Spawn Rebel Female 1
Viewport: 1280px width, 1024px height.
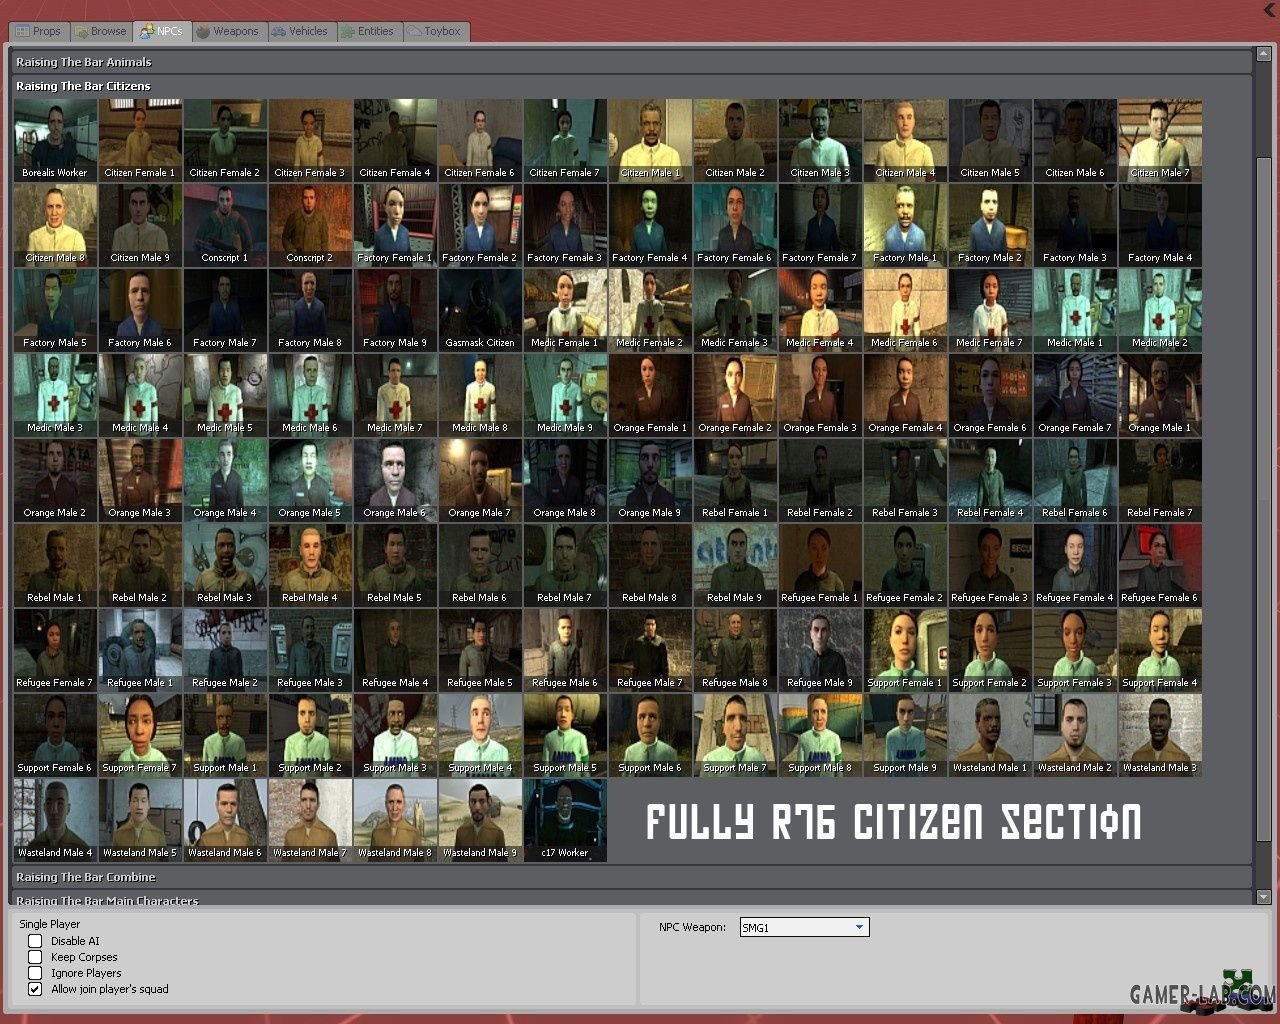coord(735,480)
